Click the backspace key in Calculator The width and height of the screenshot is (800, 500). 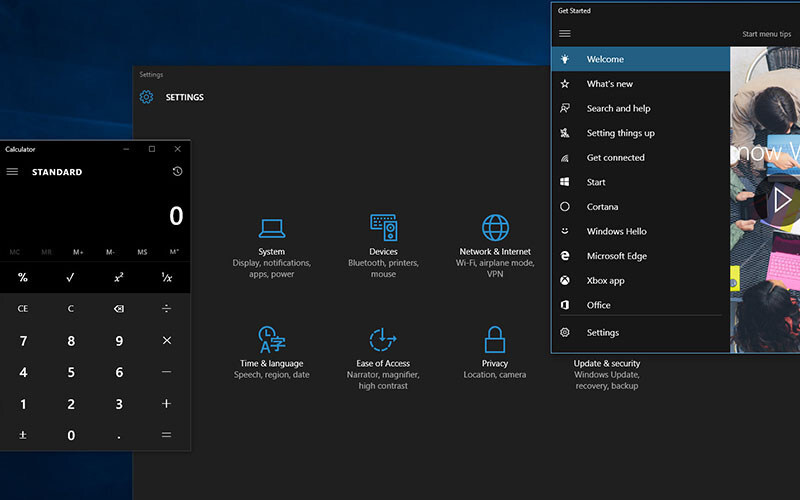tap(119, 309)
